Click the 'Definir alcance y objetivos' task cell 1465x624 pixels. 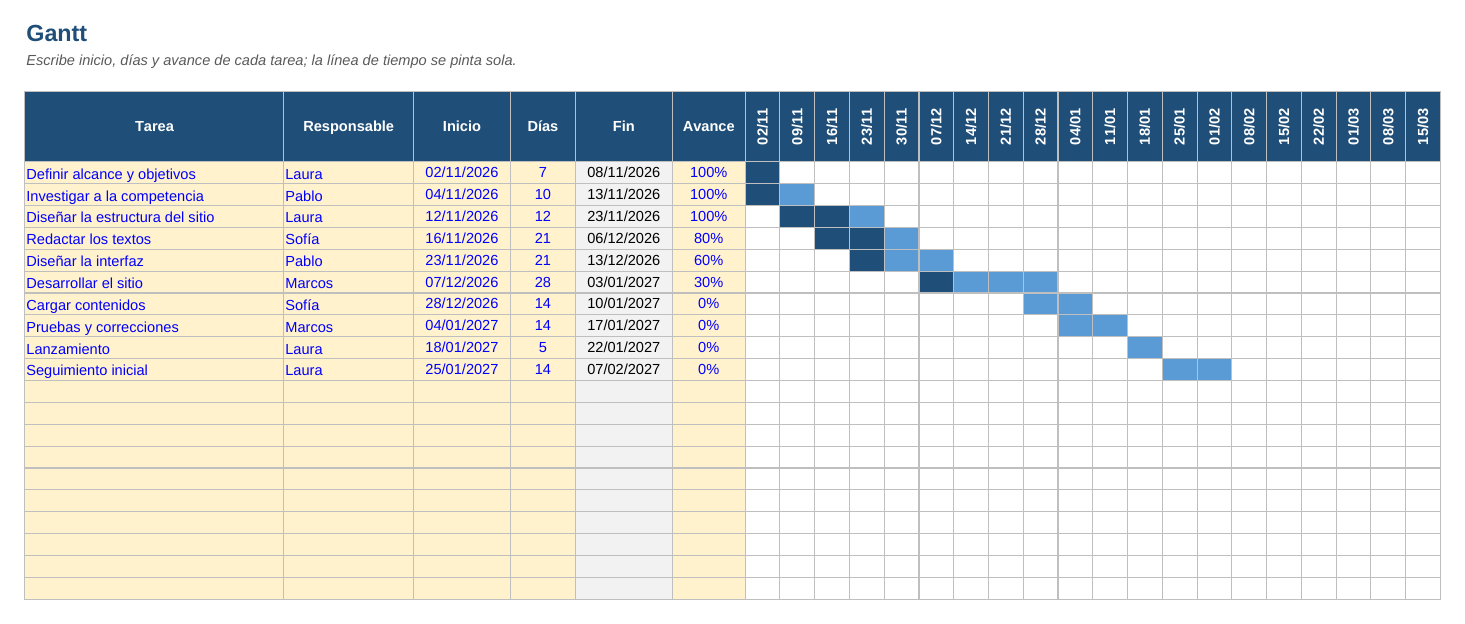[x=154, y=173]
